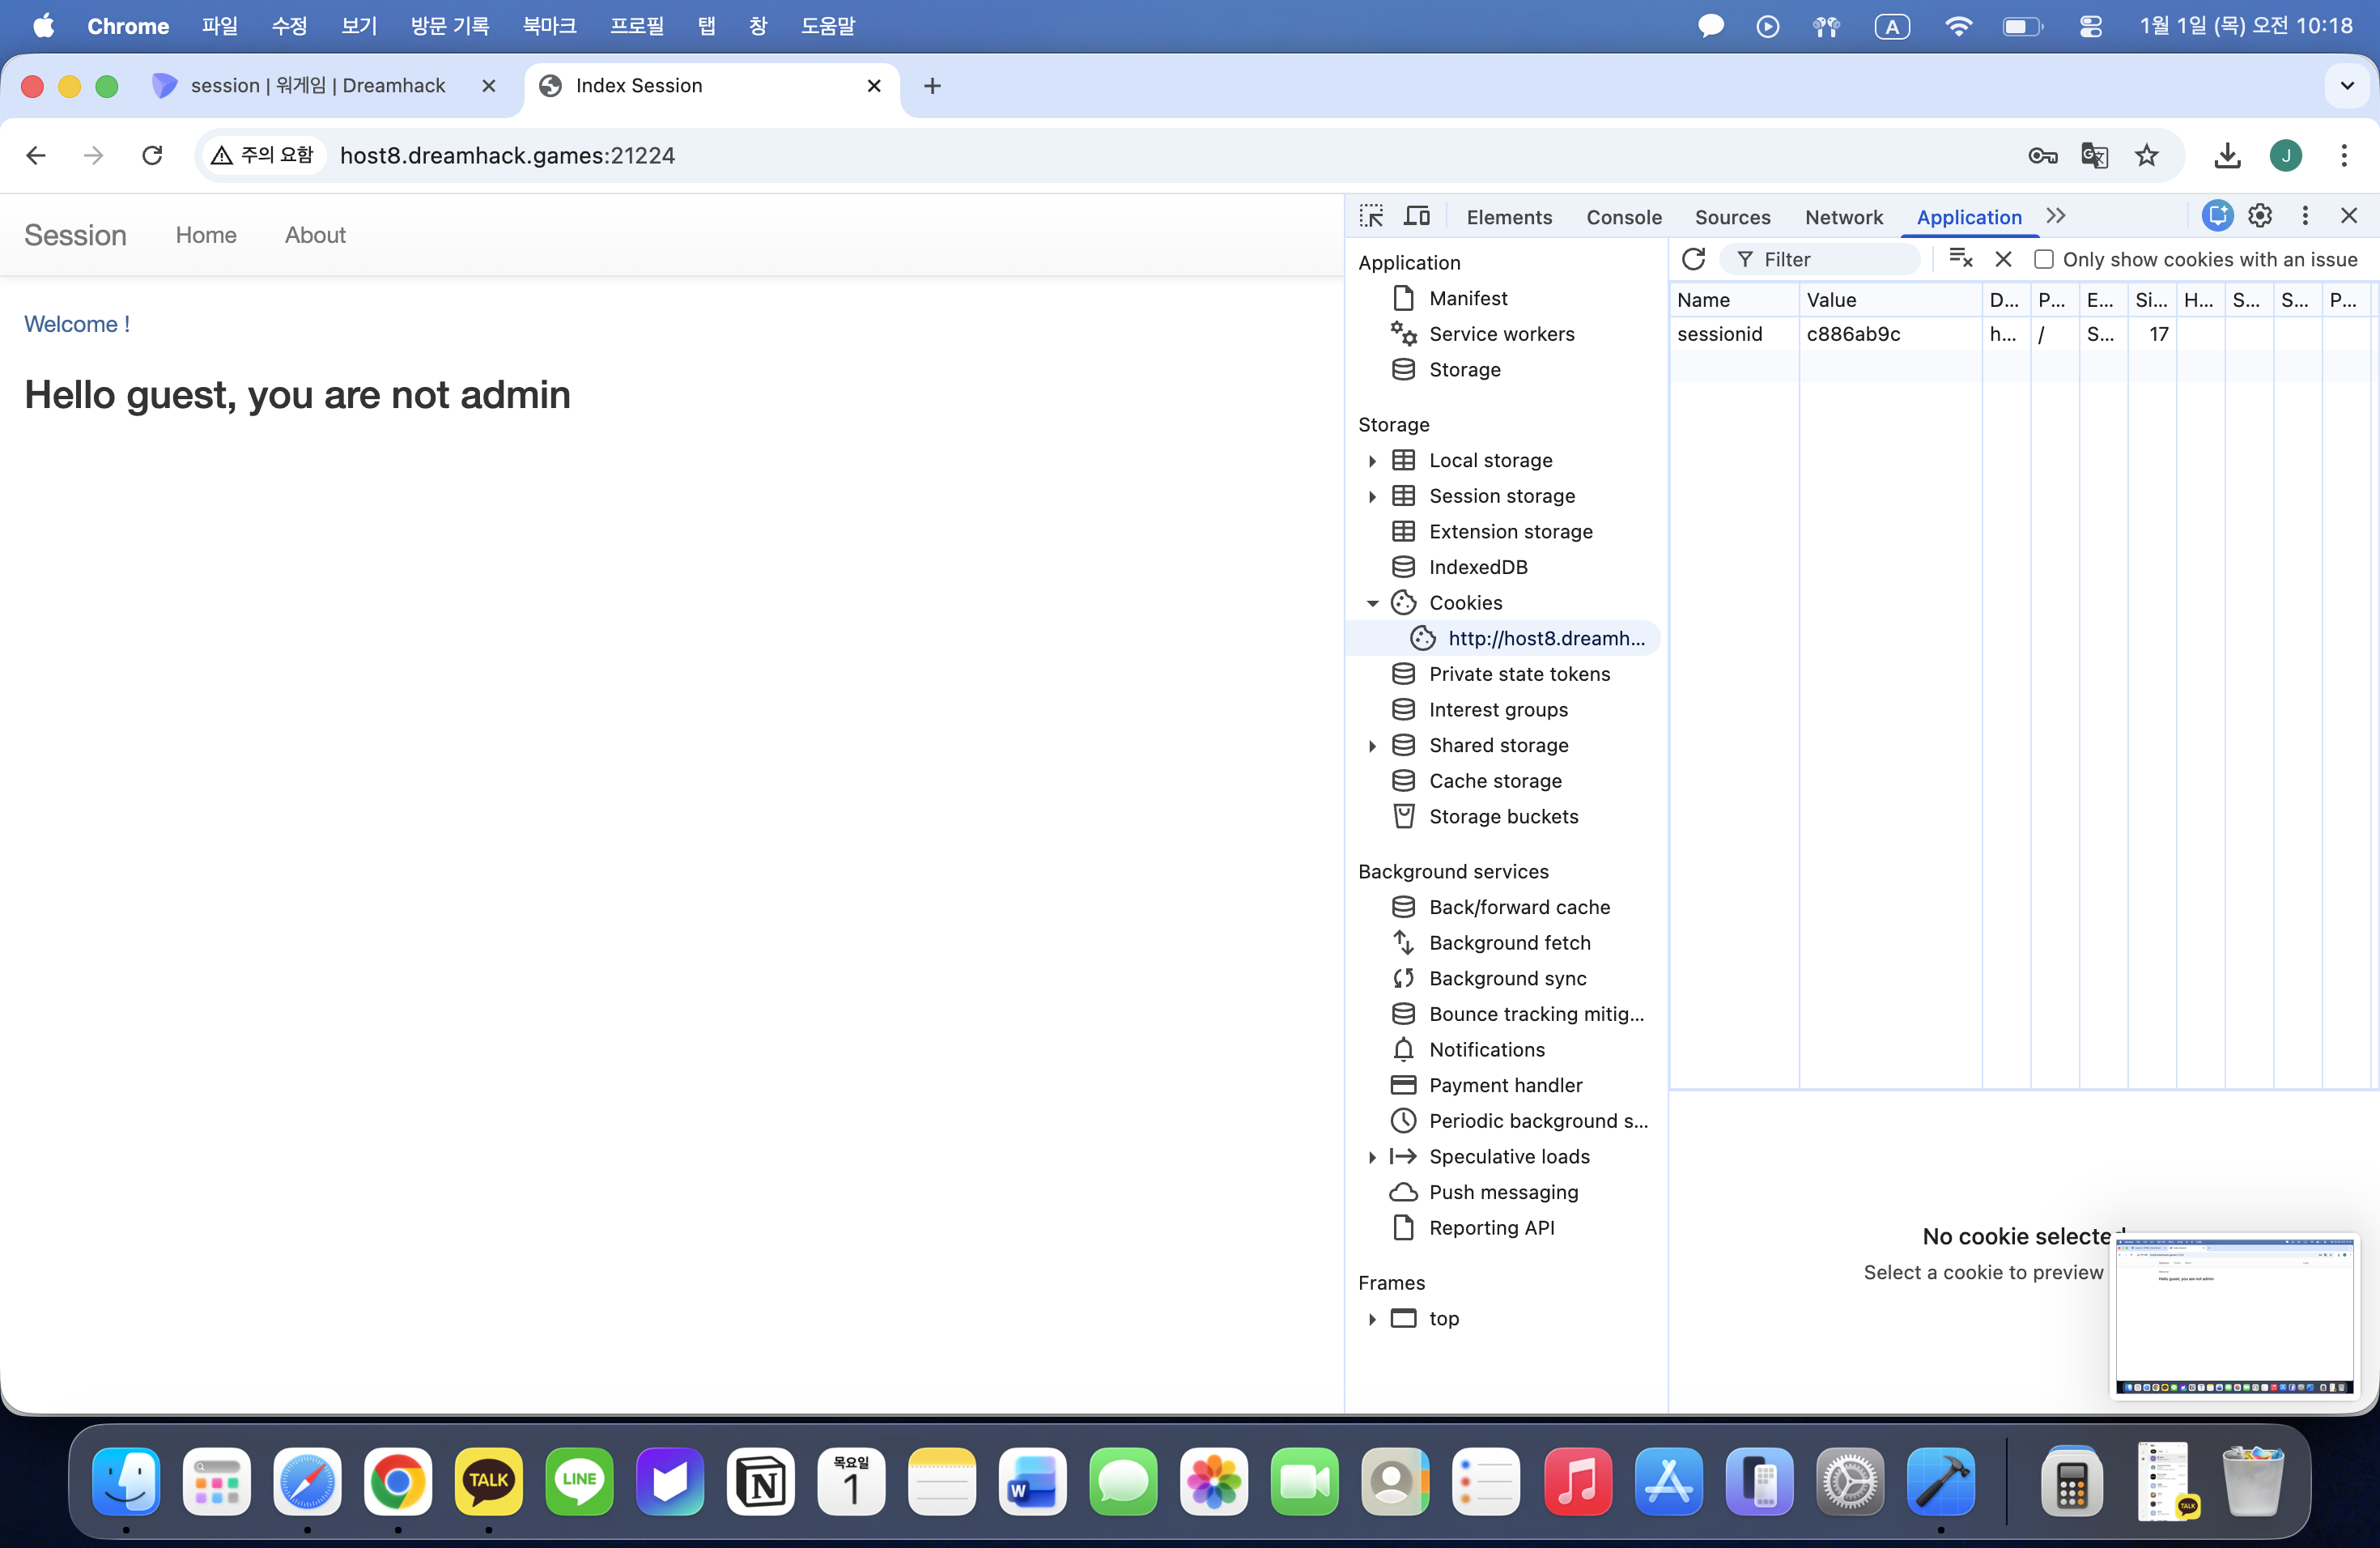The image size is (2380, 1548).
Task: Toggle the device toolbar icon
Action: click(1417, 216)
